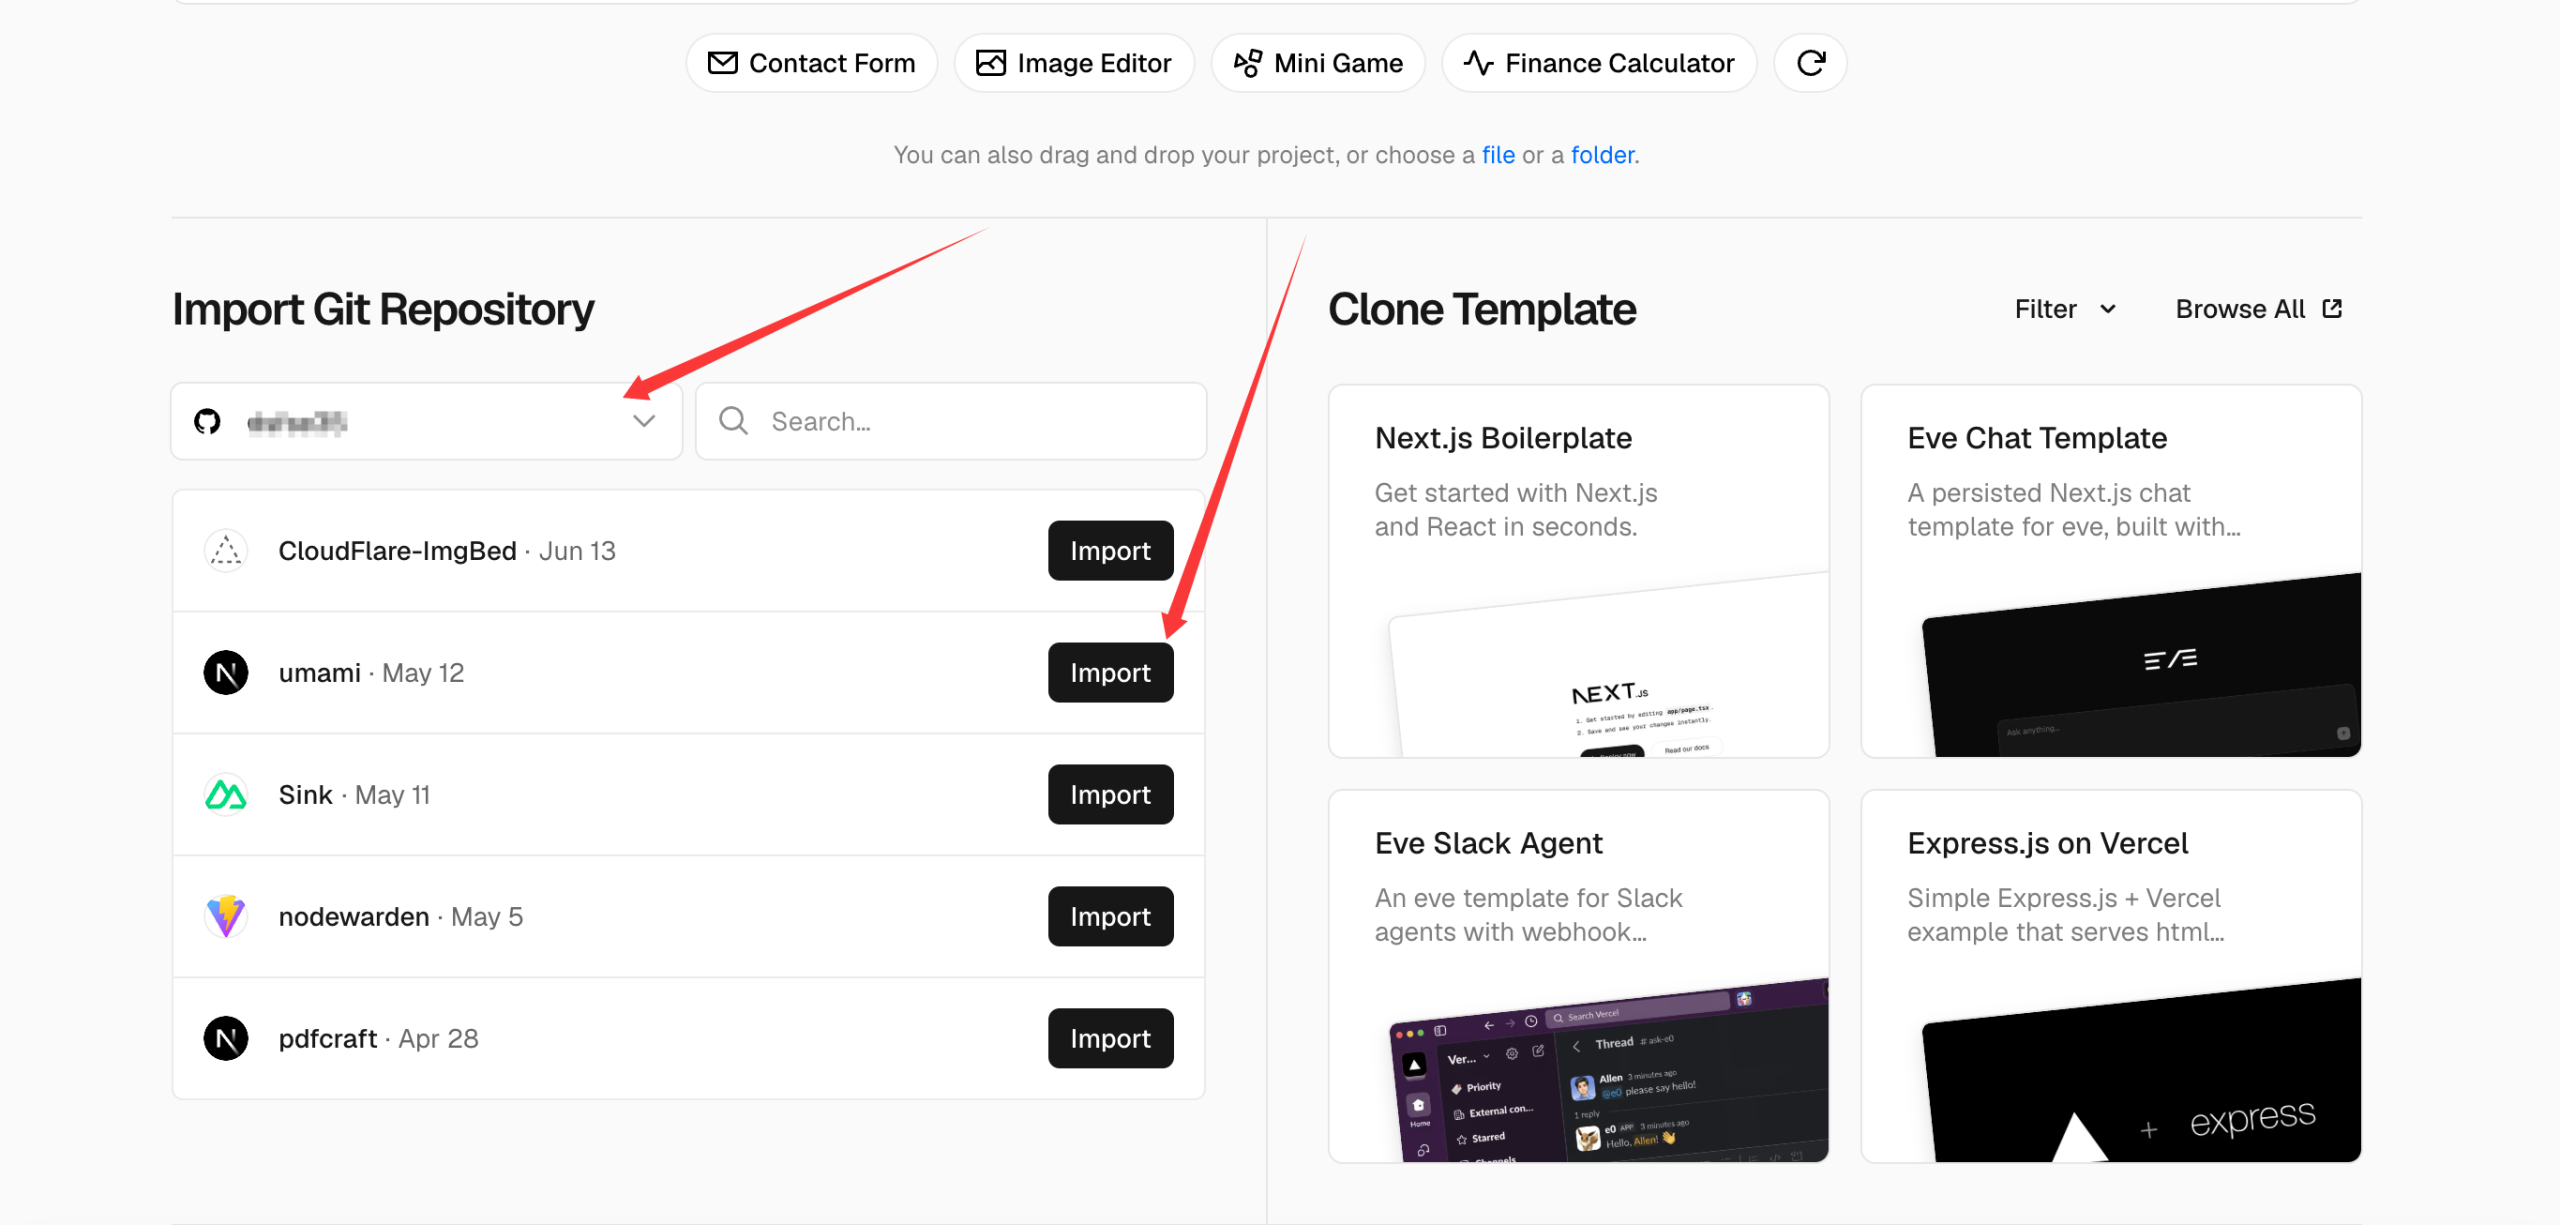Open the folder chooser link

coord(1602,155)
